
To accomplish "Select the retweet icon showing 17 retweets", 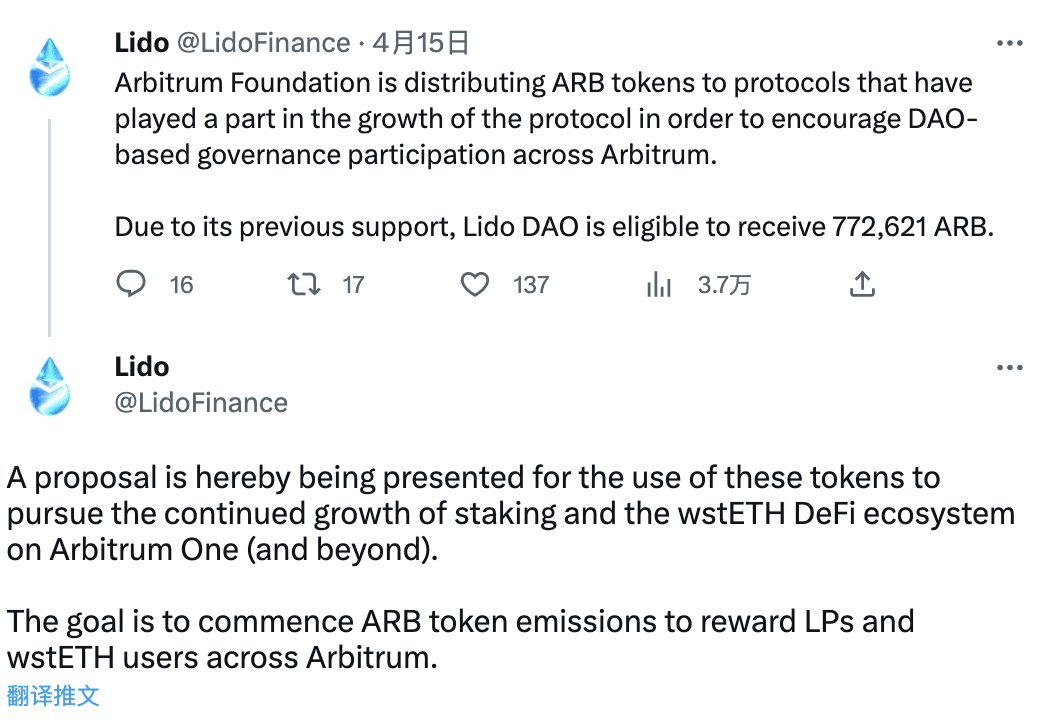I will coord(302,284).
